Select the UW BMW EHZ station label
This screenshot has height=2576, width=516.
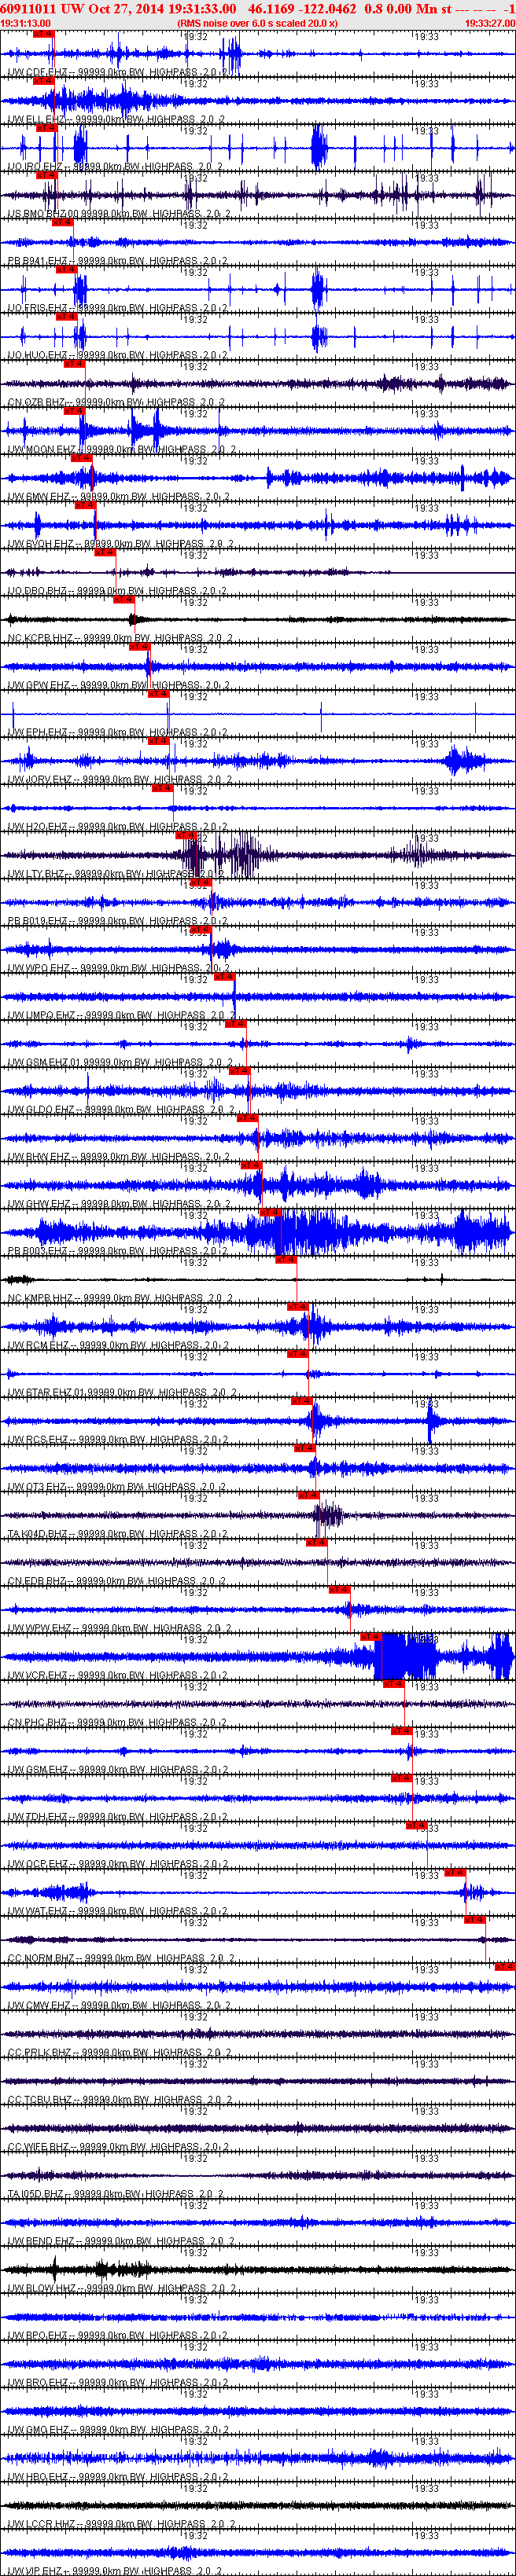[118, 497]
